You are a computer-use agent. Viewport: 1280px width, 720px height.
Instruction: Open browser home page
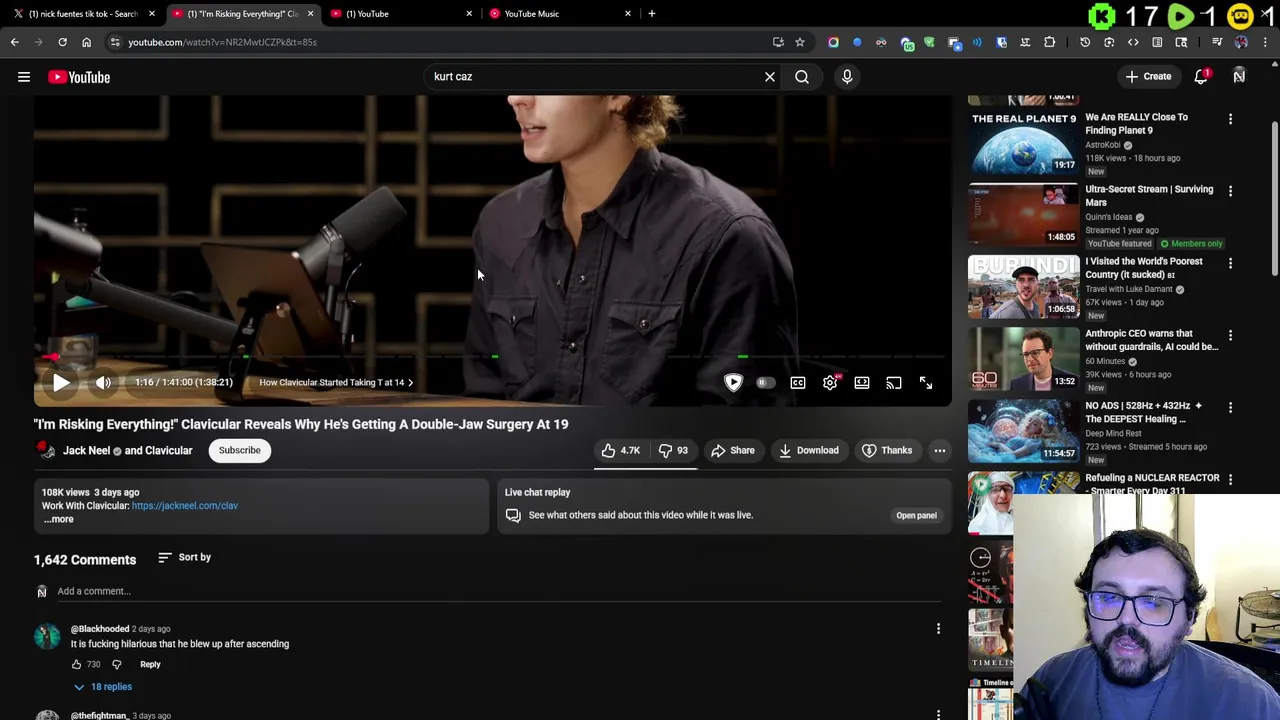tap(86, 42)
